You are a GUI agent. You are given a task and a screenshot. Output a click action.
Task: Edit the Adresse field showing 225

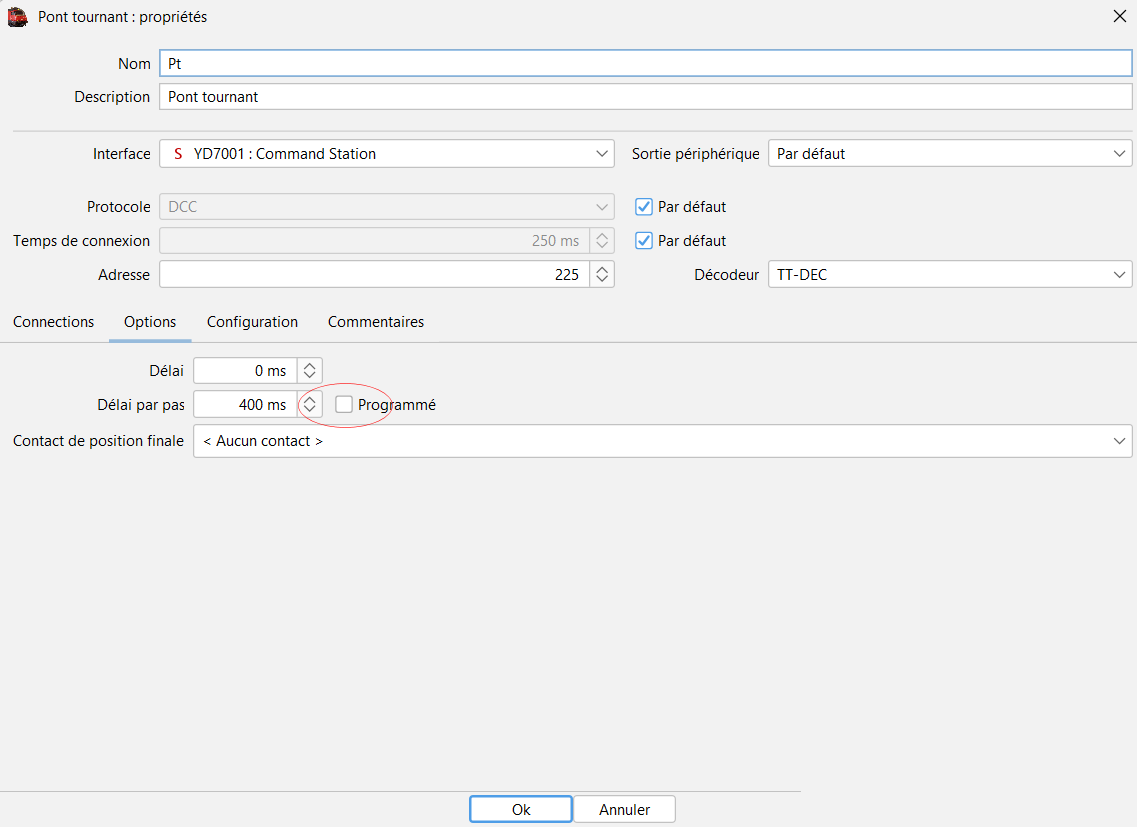point(374,274)
